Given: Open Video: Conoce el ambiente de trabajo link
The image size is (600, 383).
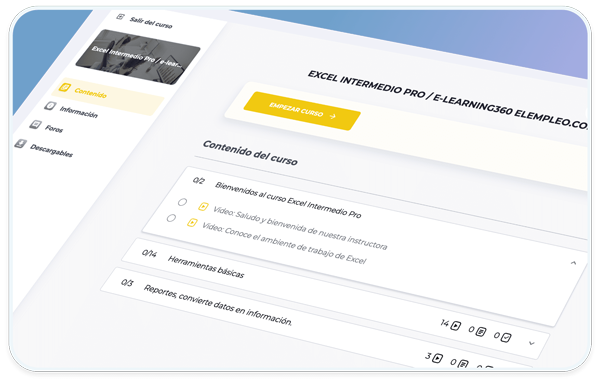Looking at the screenshot, I should click(x=284, y=243).
